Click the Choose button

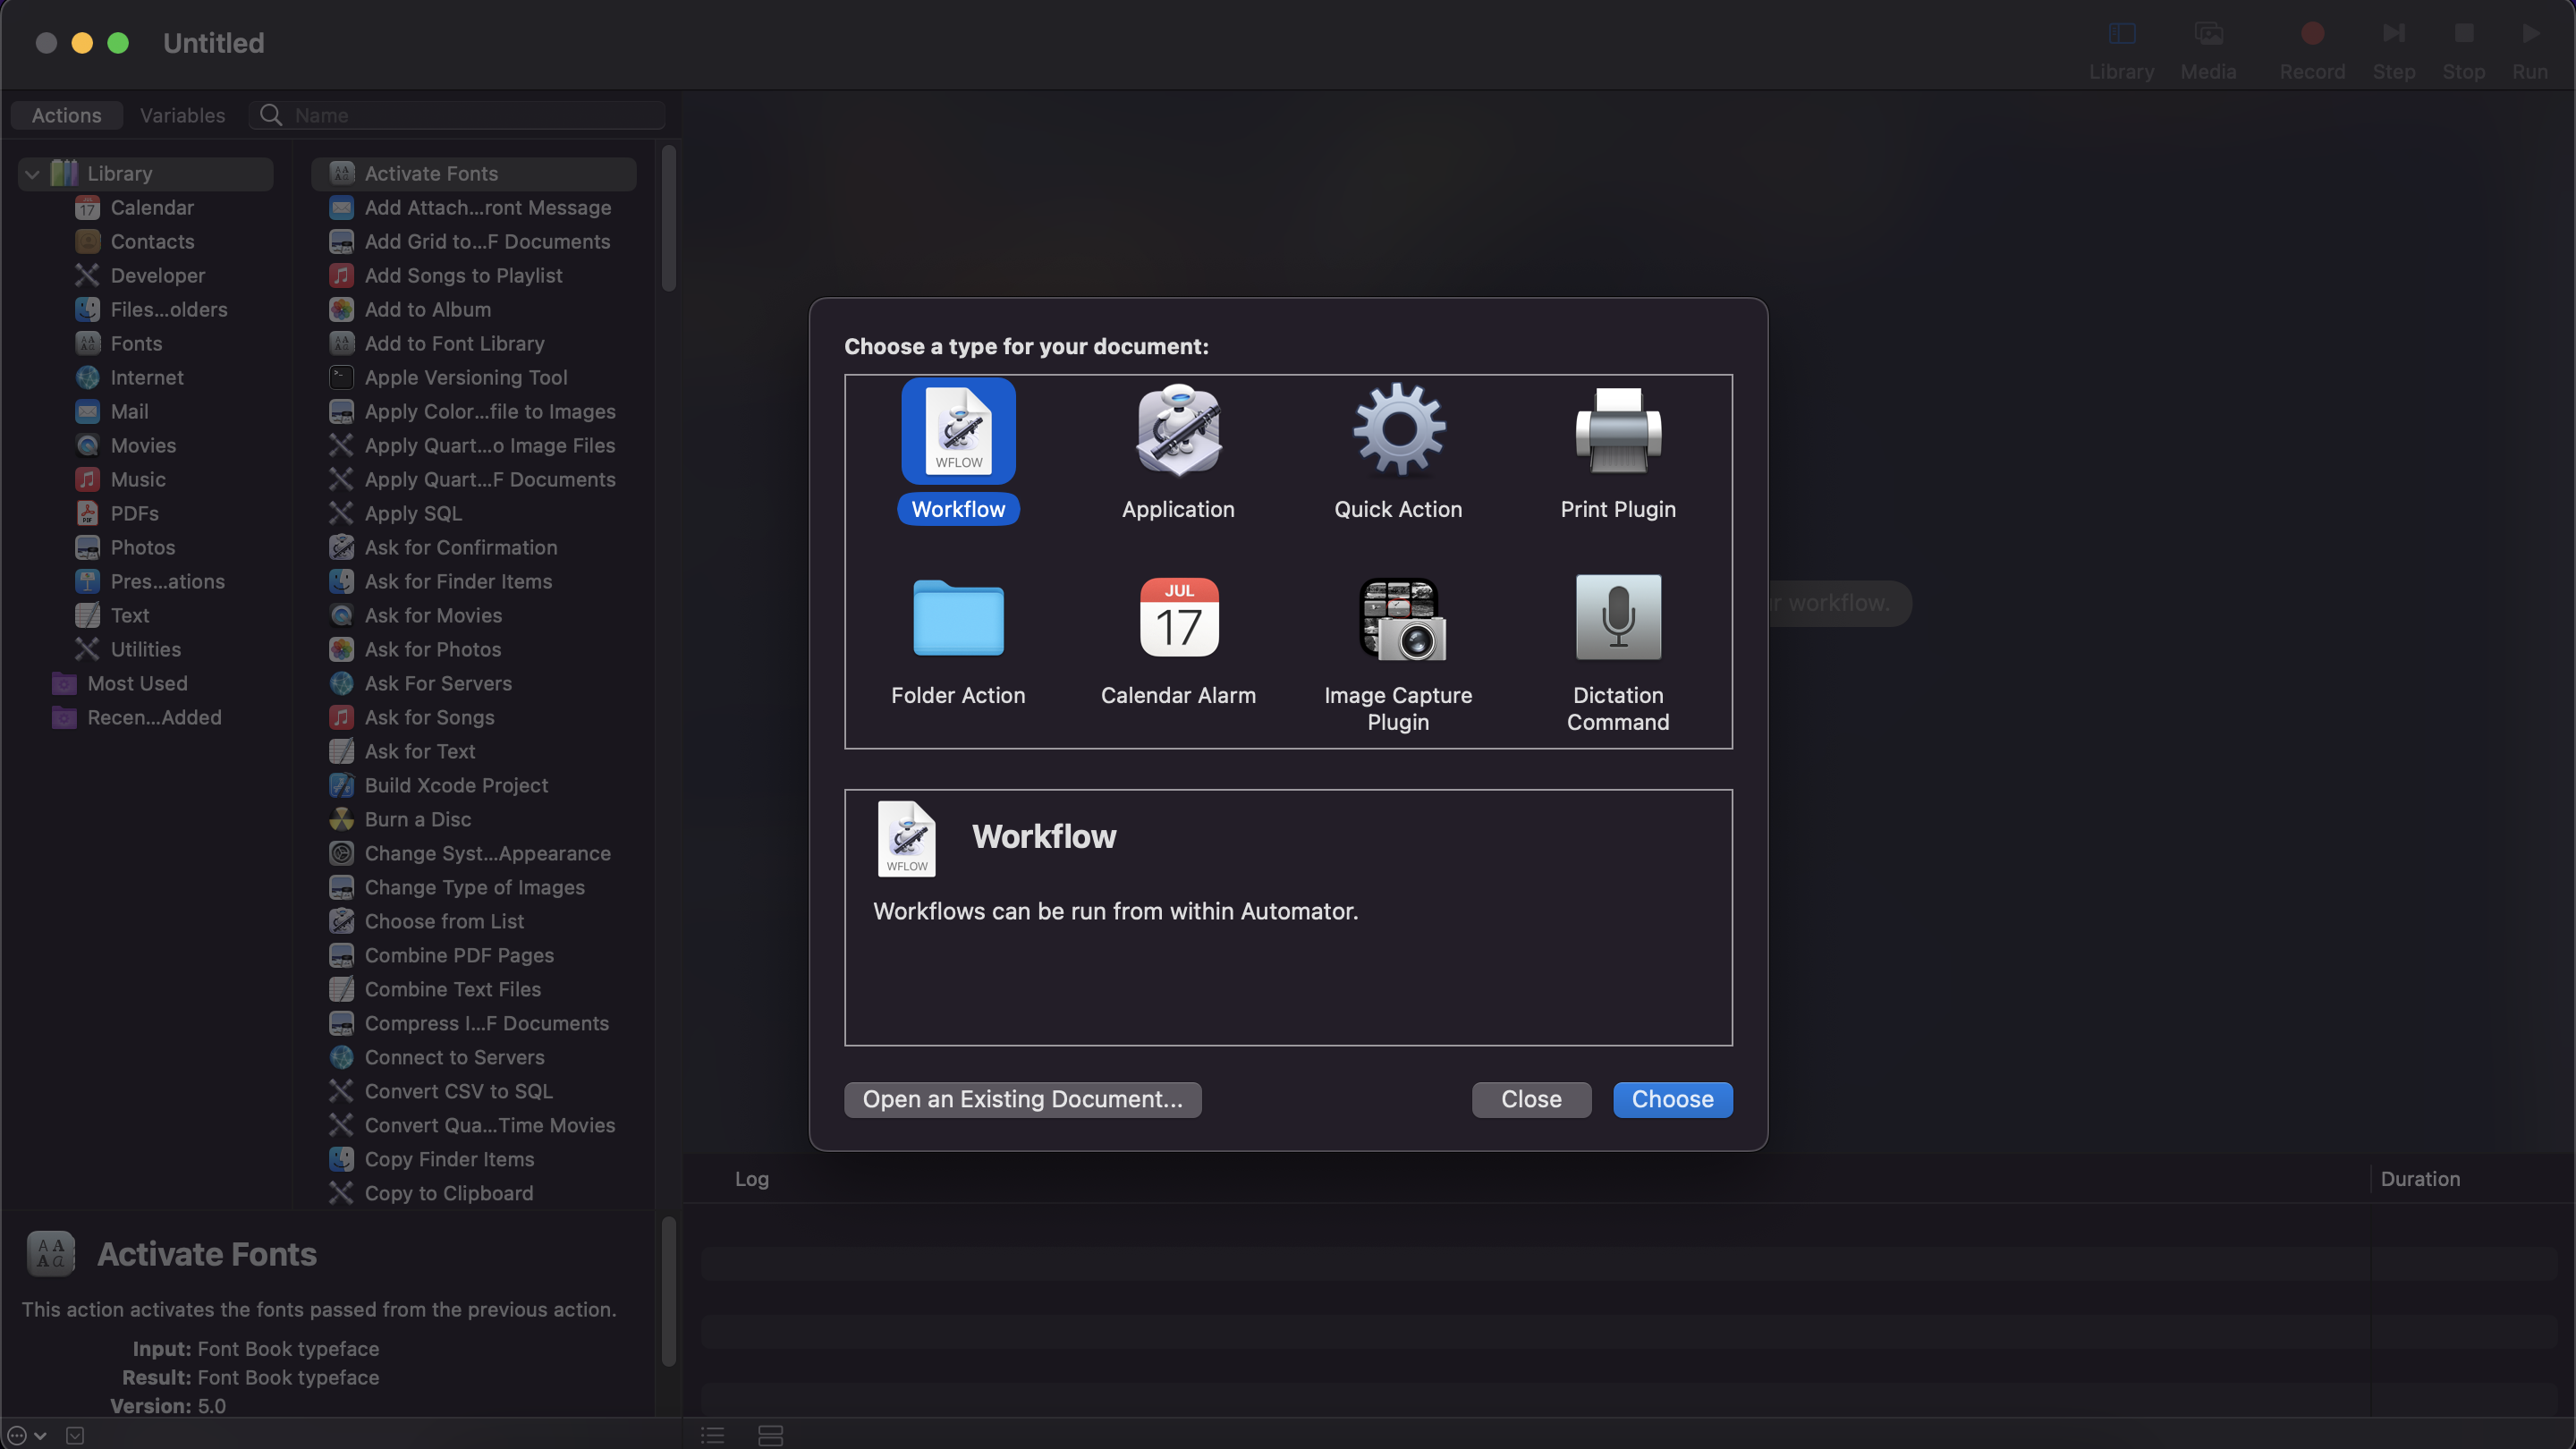point(1672,1099)
